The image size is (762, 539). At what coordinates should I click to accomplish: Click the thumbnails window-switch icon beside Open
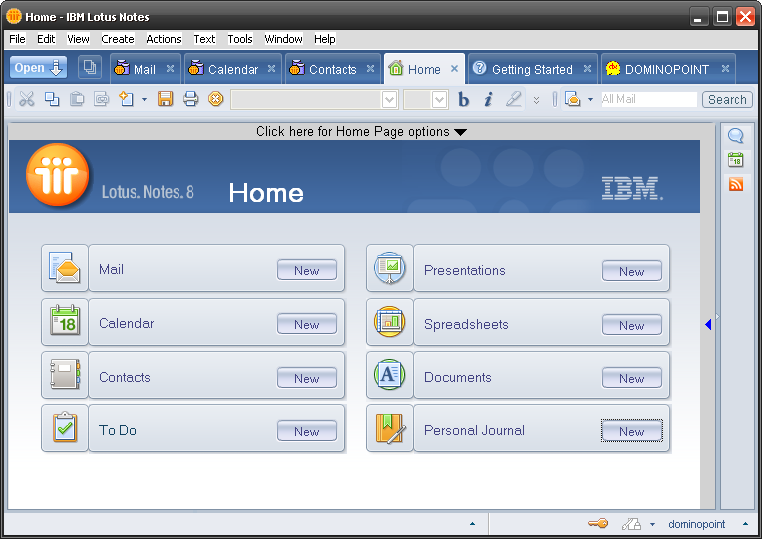click(x=90, y=67)
